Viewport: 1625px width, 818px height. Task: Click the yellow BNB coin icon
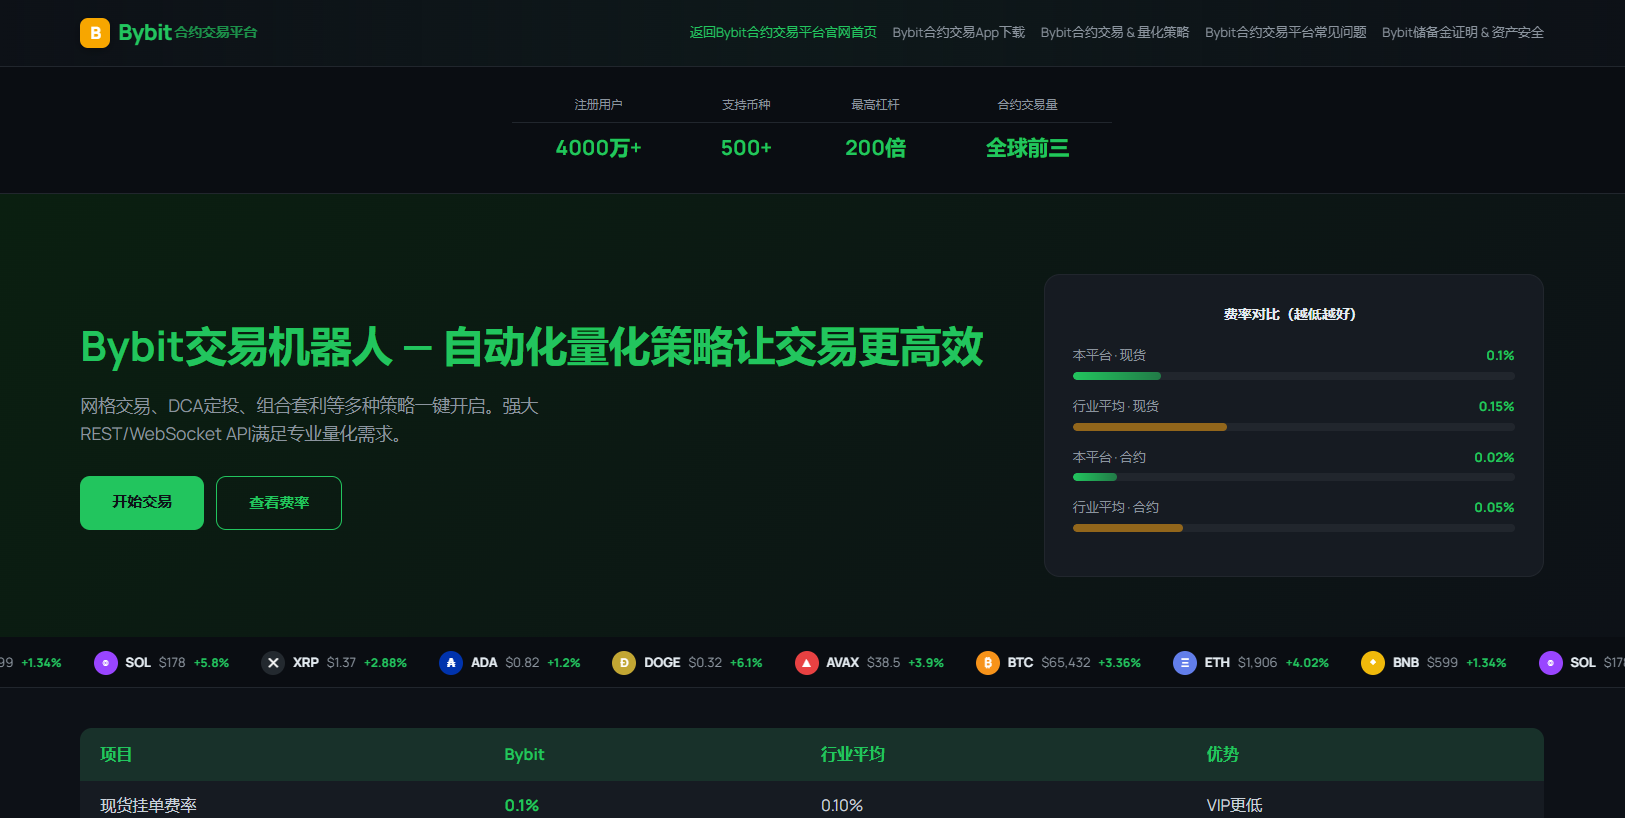pos(1373,663)
